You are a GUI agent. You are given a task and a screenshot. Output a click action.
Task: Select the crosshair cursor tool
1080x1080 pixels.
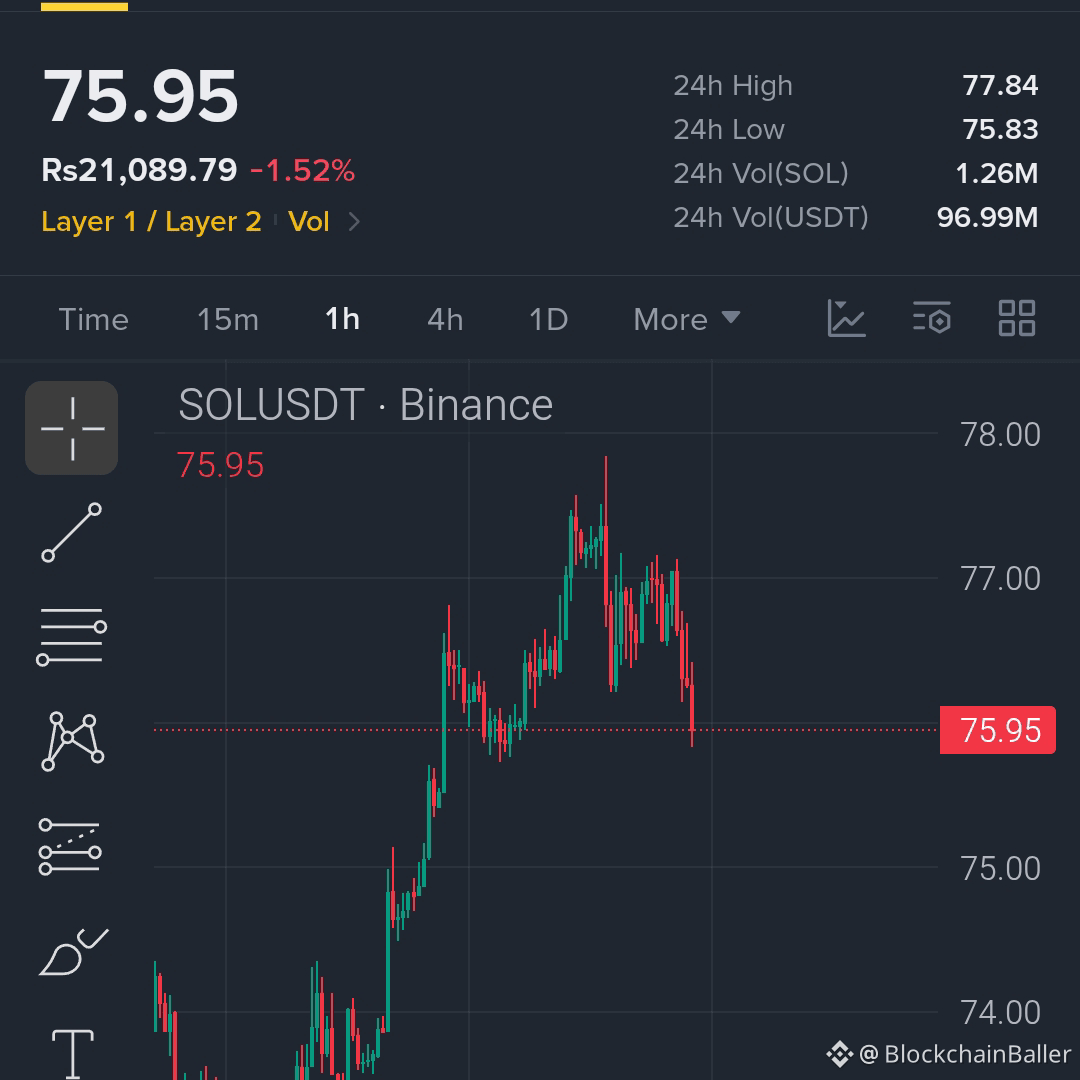[x=72, y=428]
